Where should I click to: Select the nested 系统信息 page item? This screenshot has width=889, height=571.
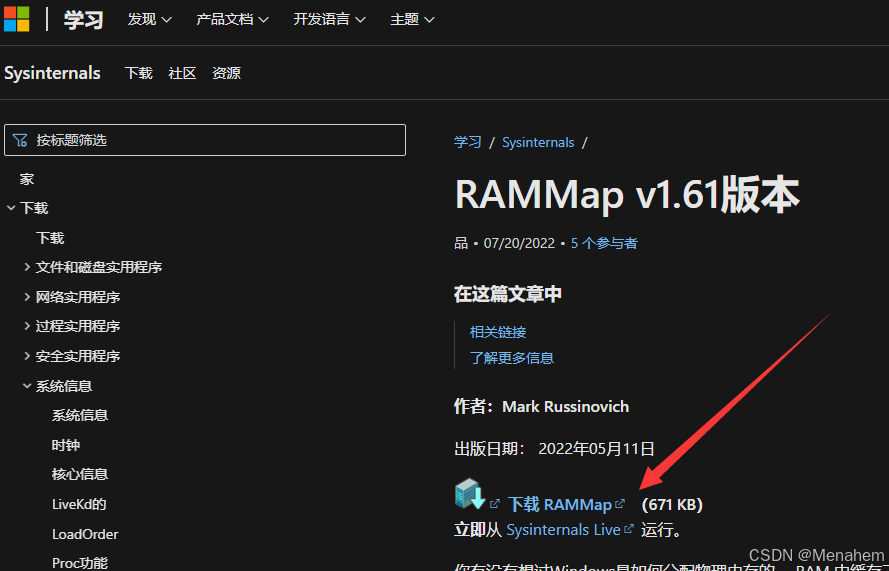[x=80, y=416]
